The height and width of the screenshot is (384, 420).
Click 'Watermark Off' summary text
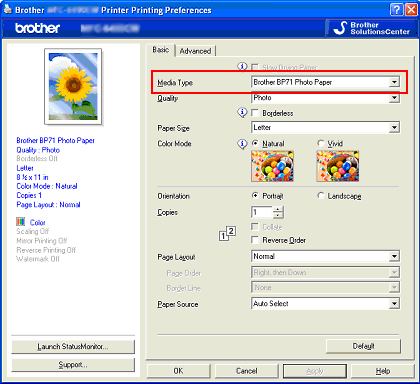38,259
